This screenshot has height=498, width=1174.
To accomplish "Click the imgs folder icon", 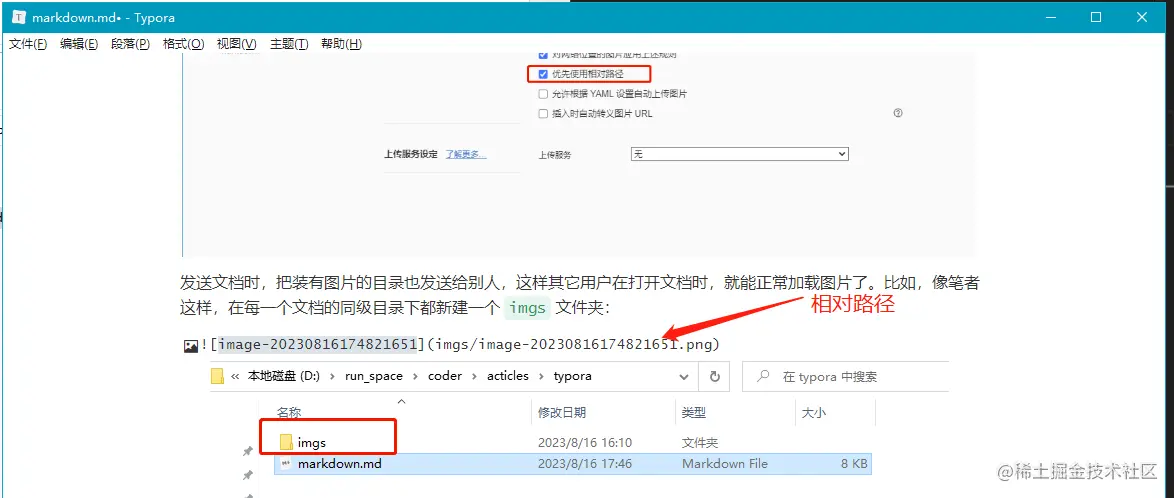I will (x=285, y=443).
